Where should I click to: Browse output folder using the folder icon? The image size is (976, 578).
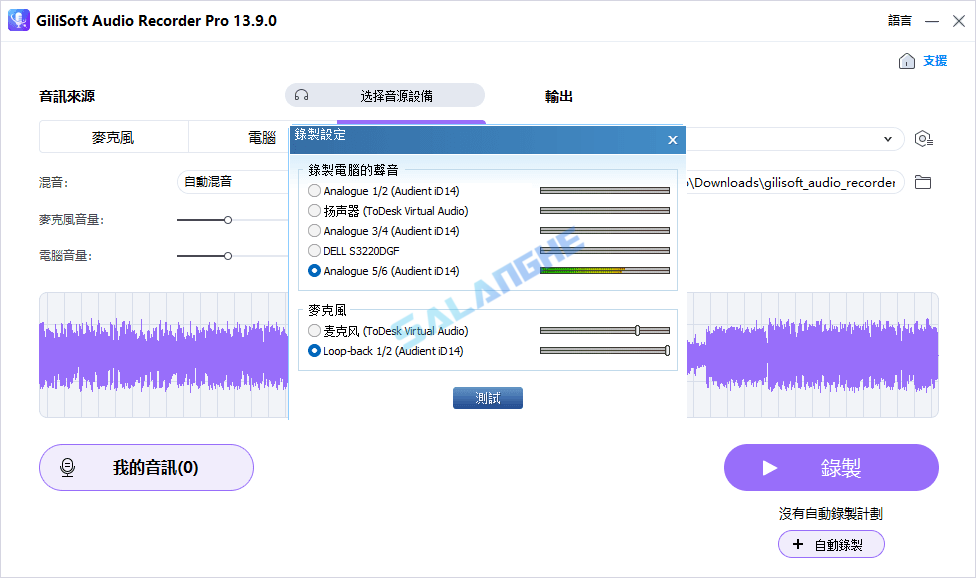pyautogui.click(x=923, y=182)
